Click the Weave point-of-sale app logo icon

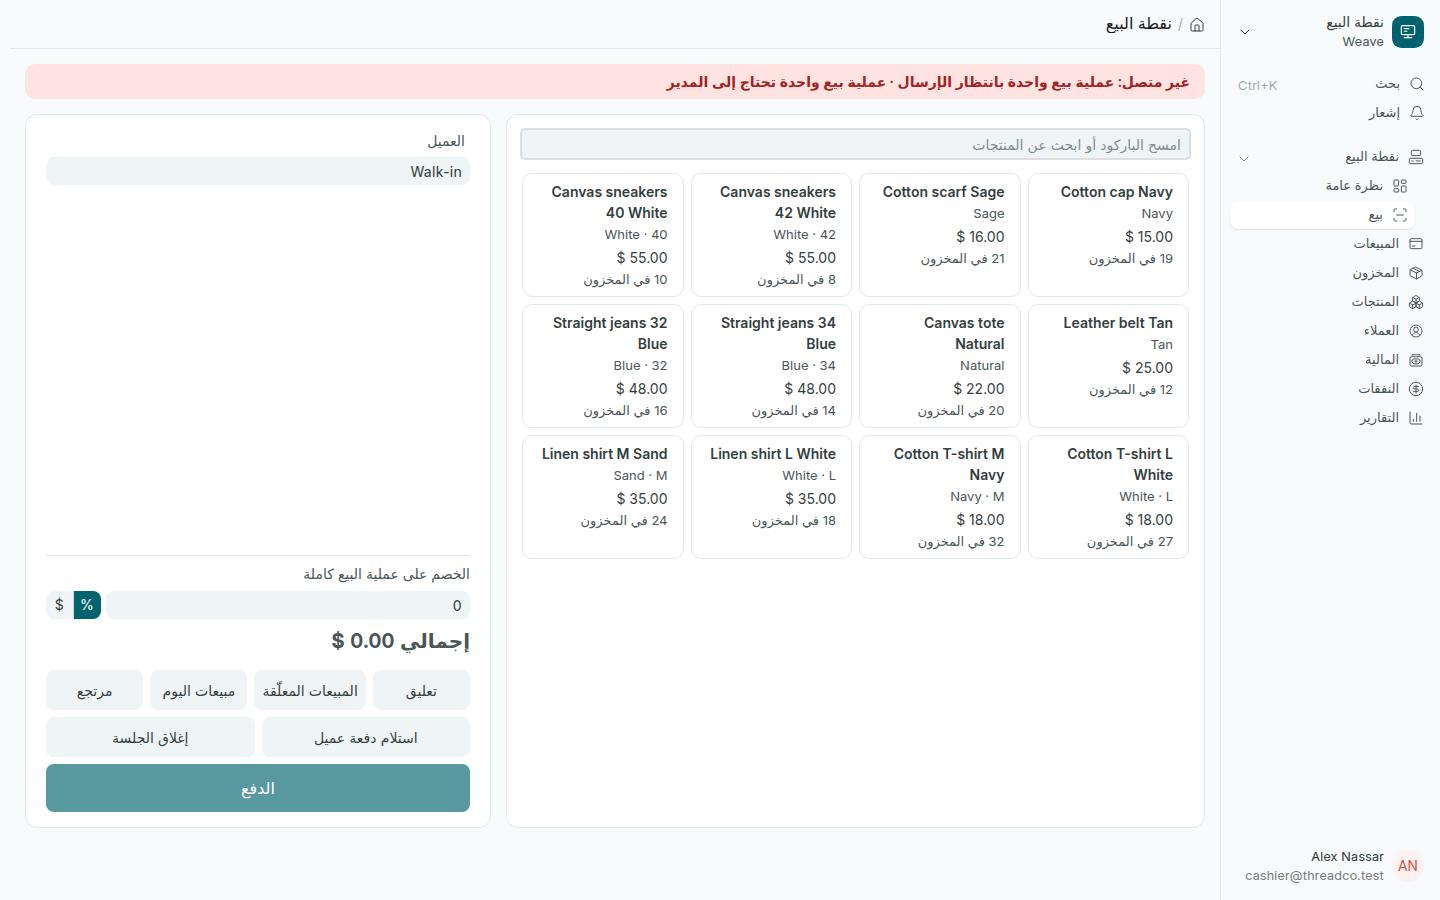coord(1407,32)
